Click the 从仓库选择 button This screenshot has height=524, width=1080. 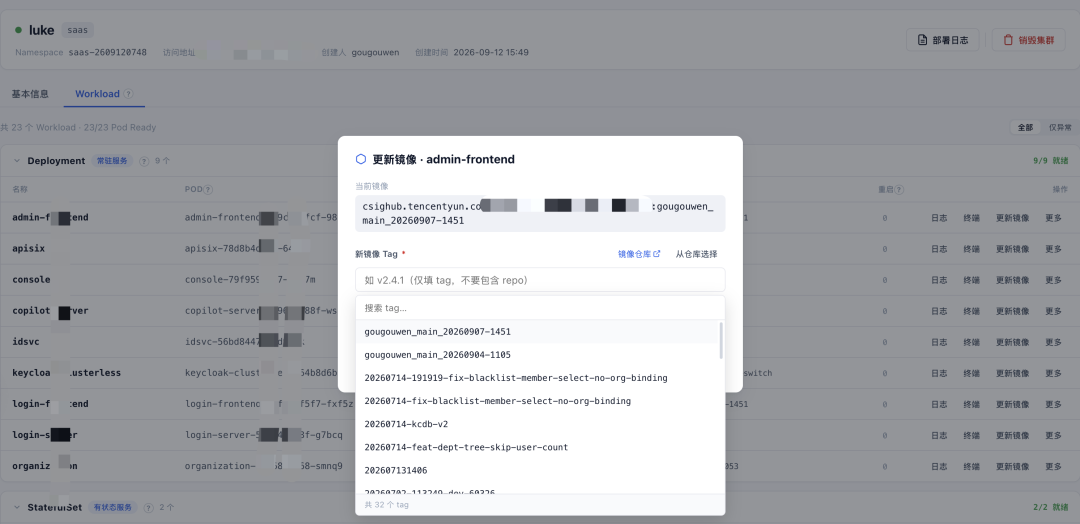(x=696, y=254)
